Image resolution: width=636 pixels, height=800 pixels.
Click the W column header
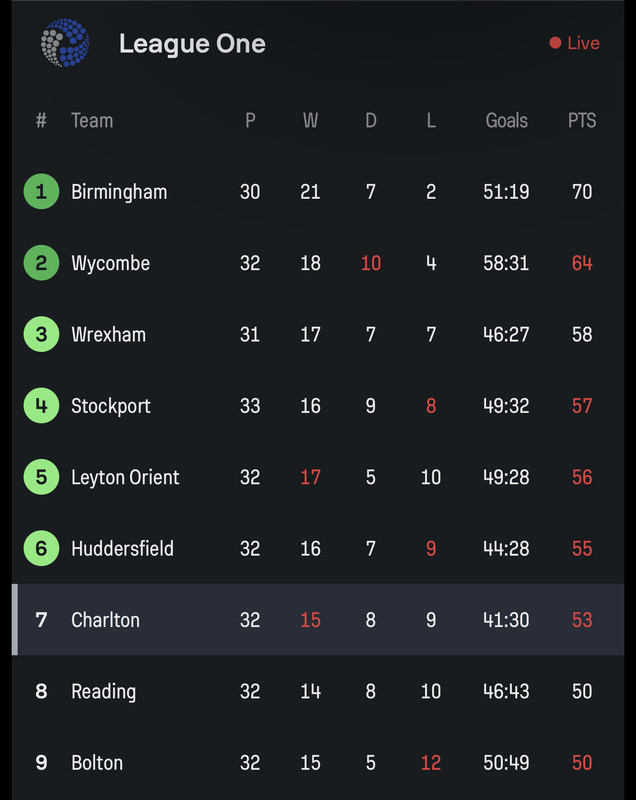pyautogui.click(x=310, y=121)
